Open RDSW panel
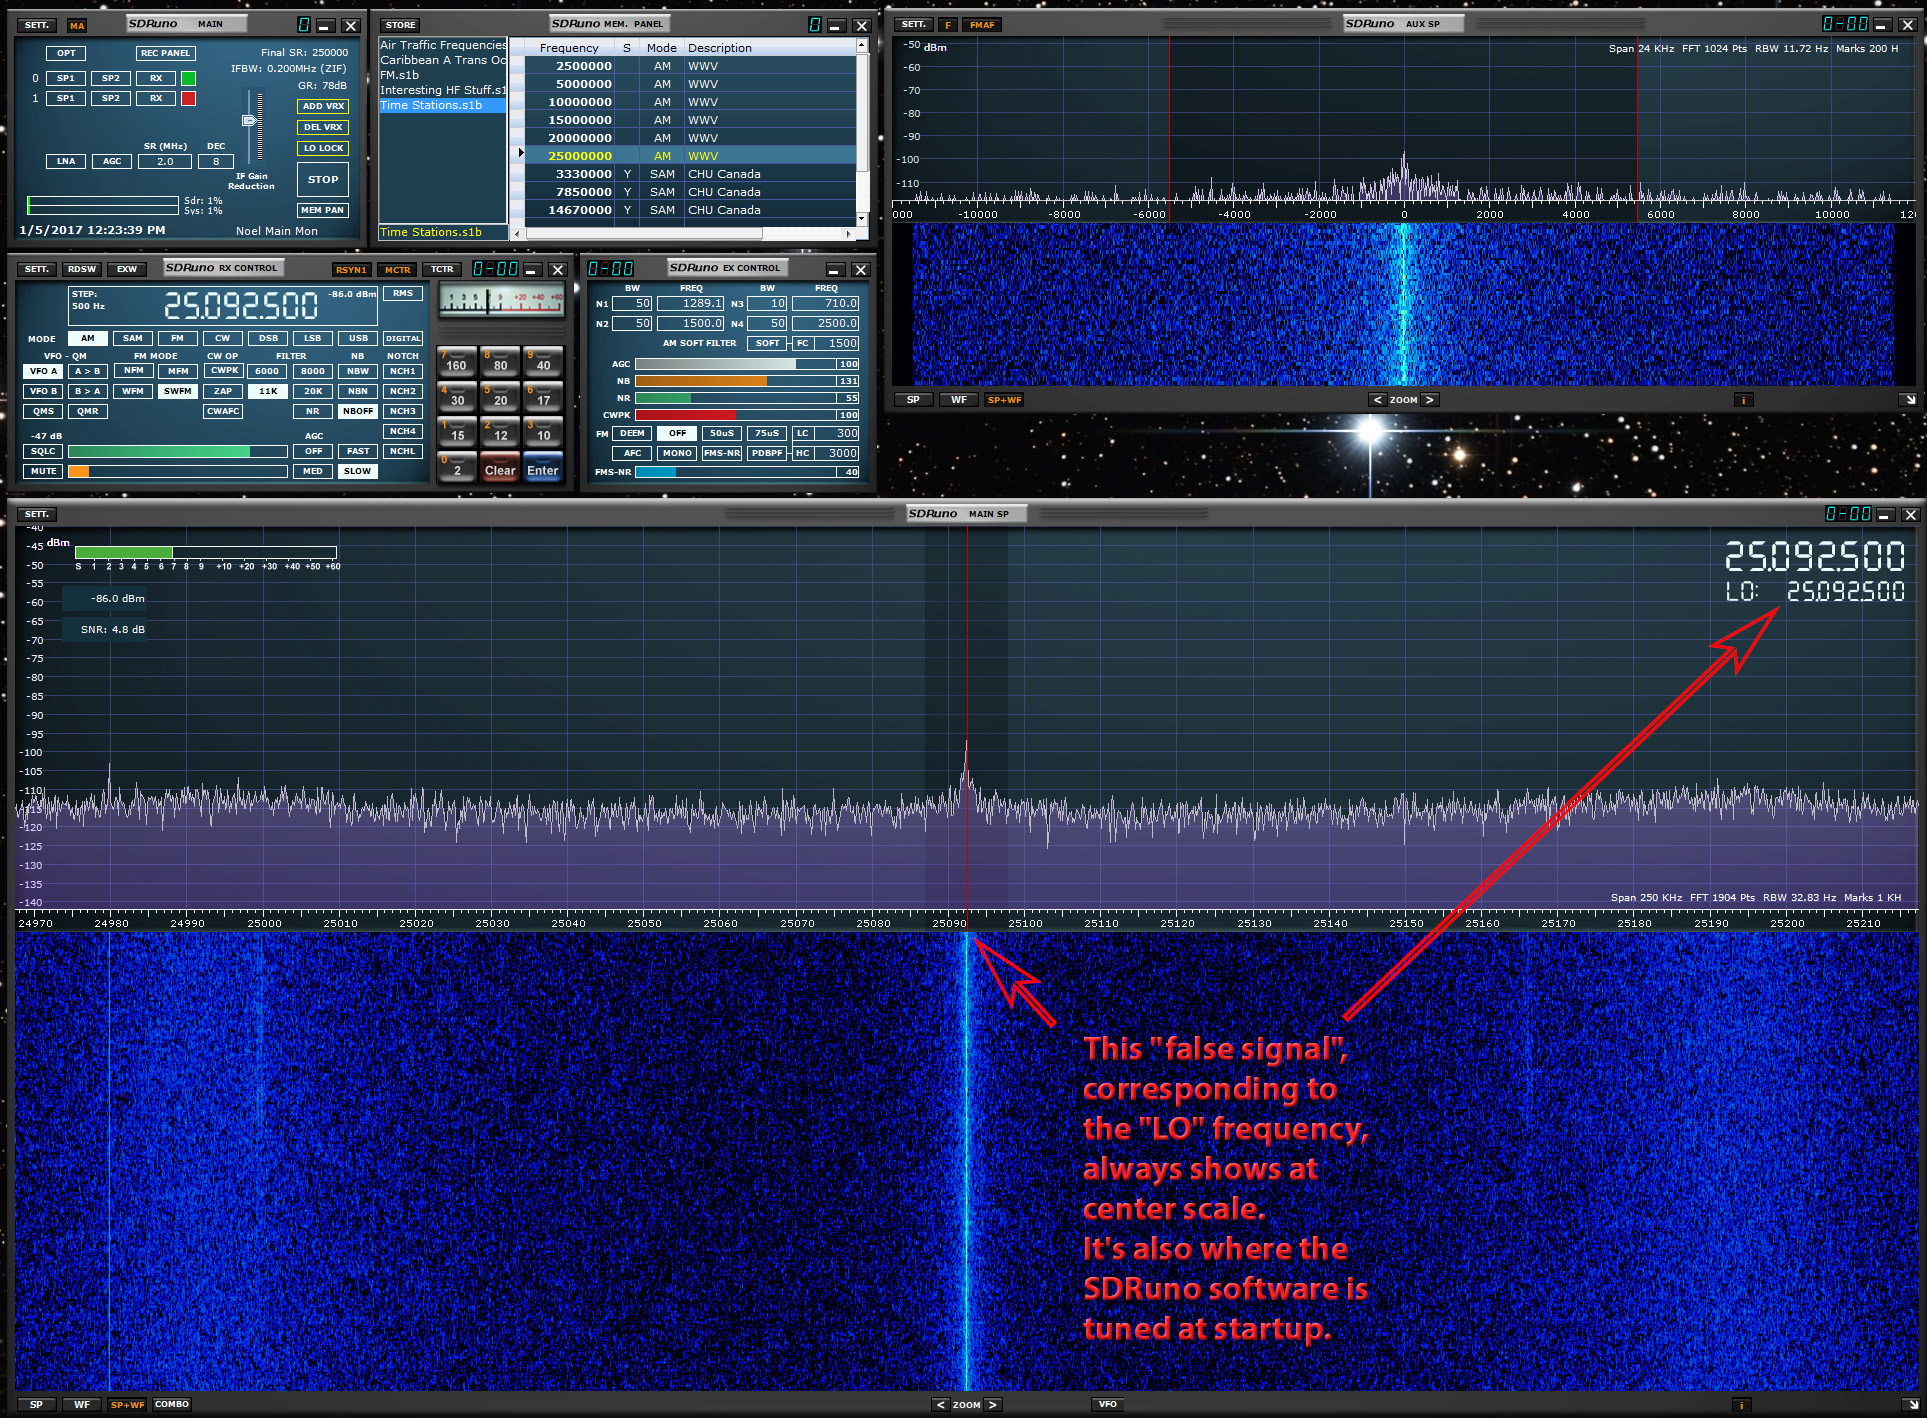The width and height of the screenshot is (1927, 1418). (82, 269)
